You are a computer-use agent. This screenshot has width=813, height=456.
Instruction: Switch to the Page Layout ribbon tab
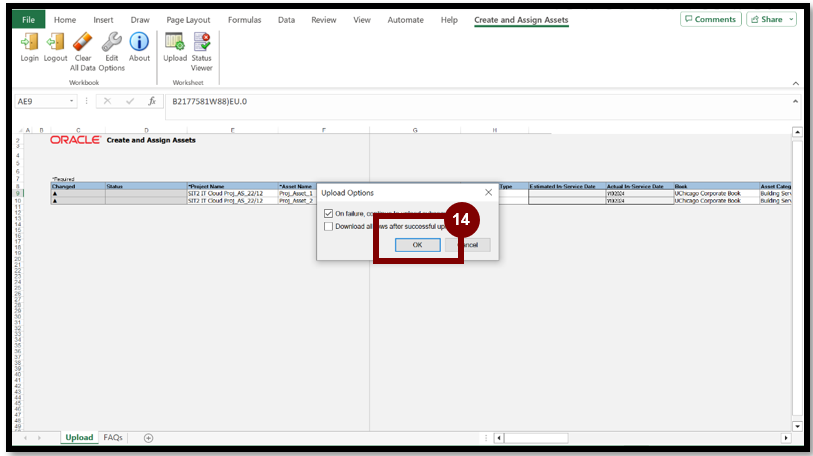[x=188, y=20]
